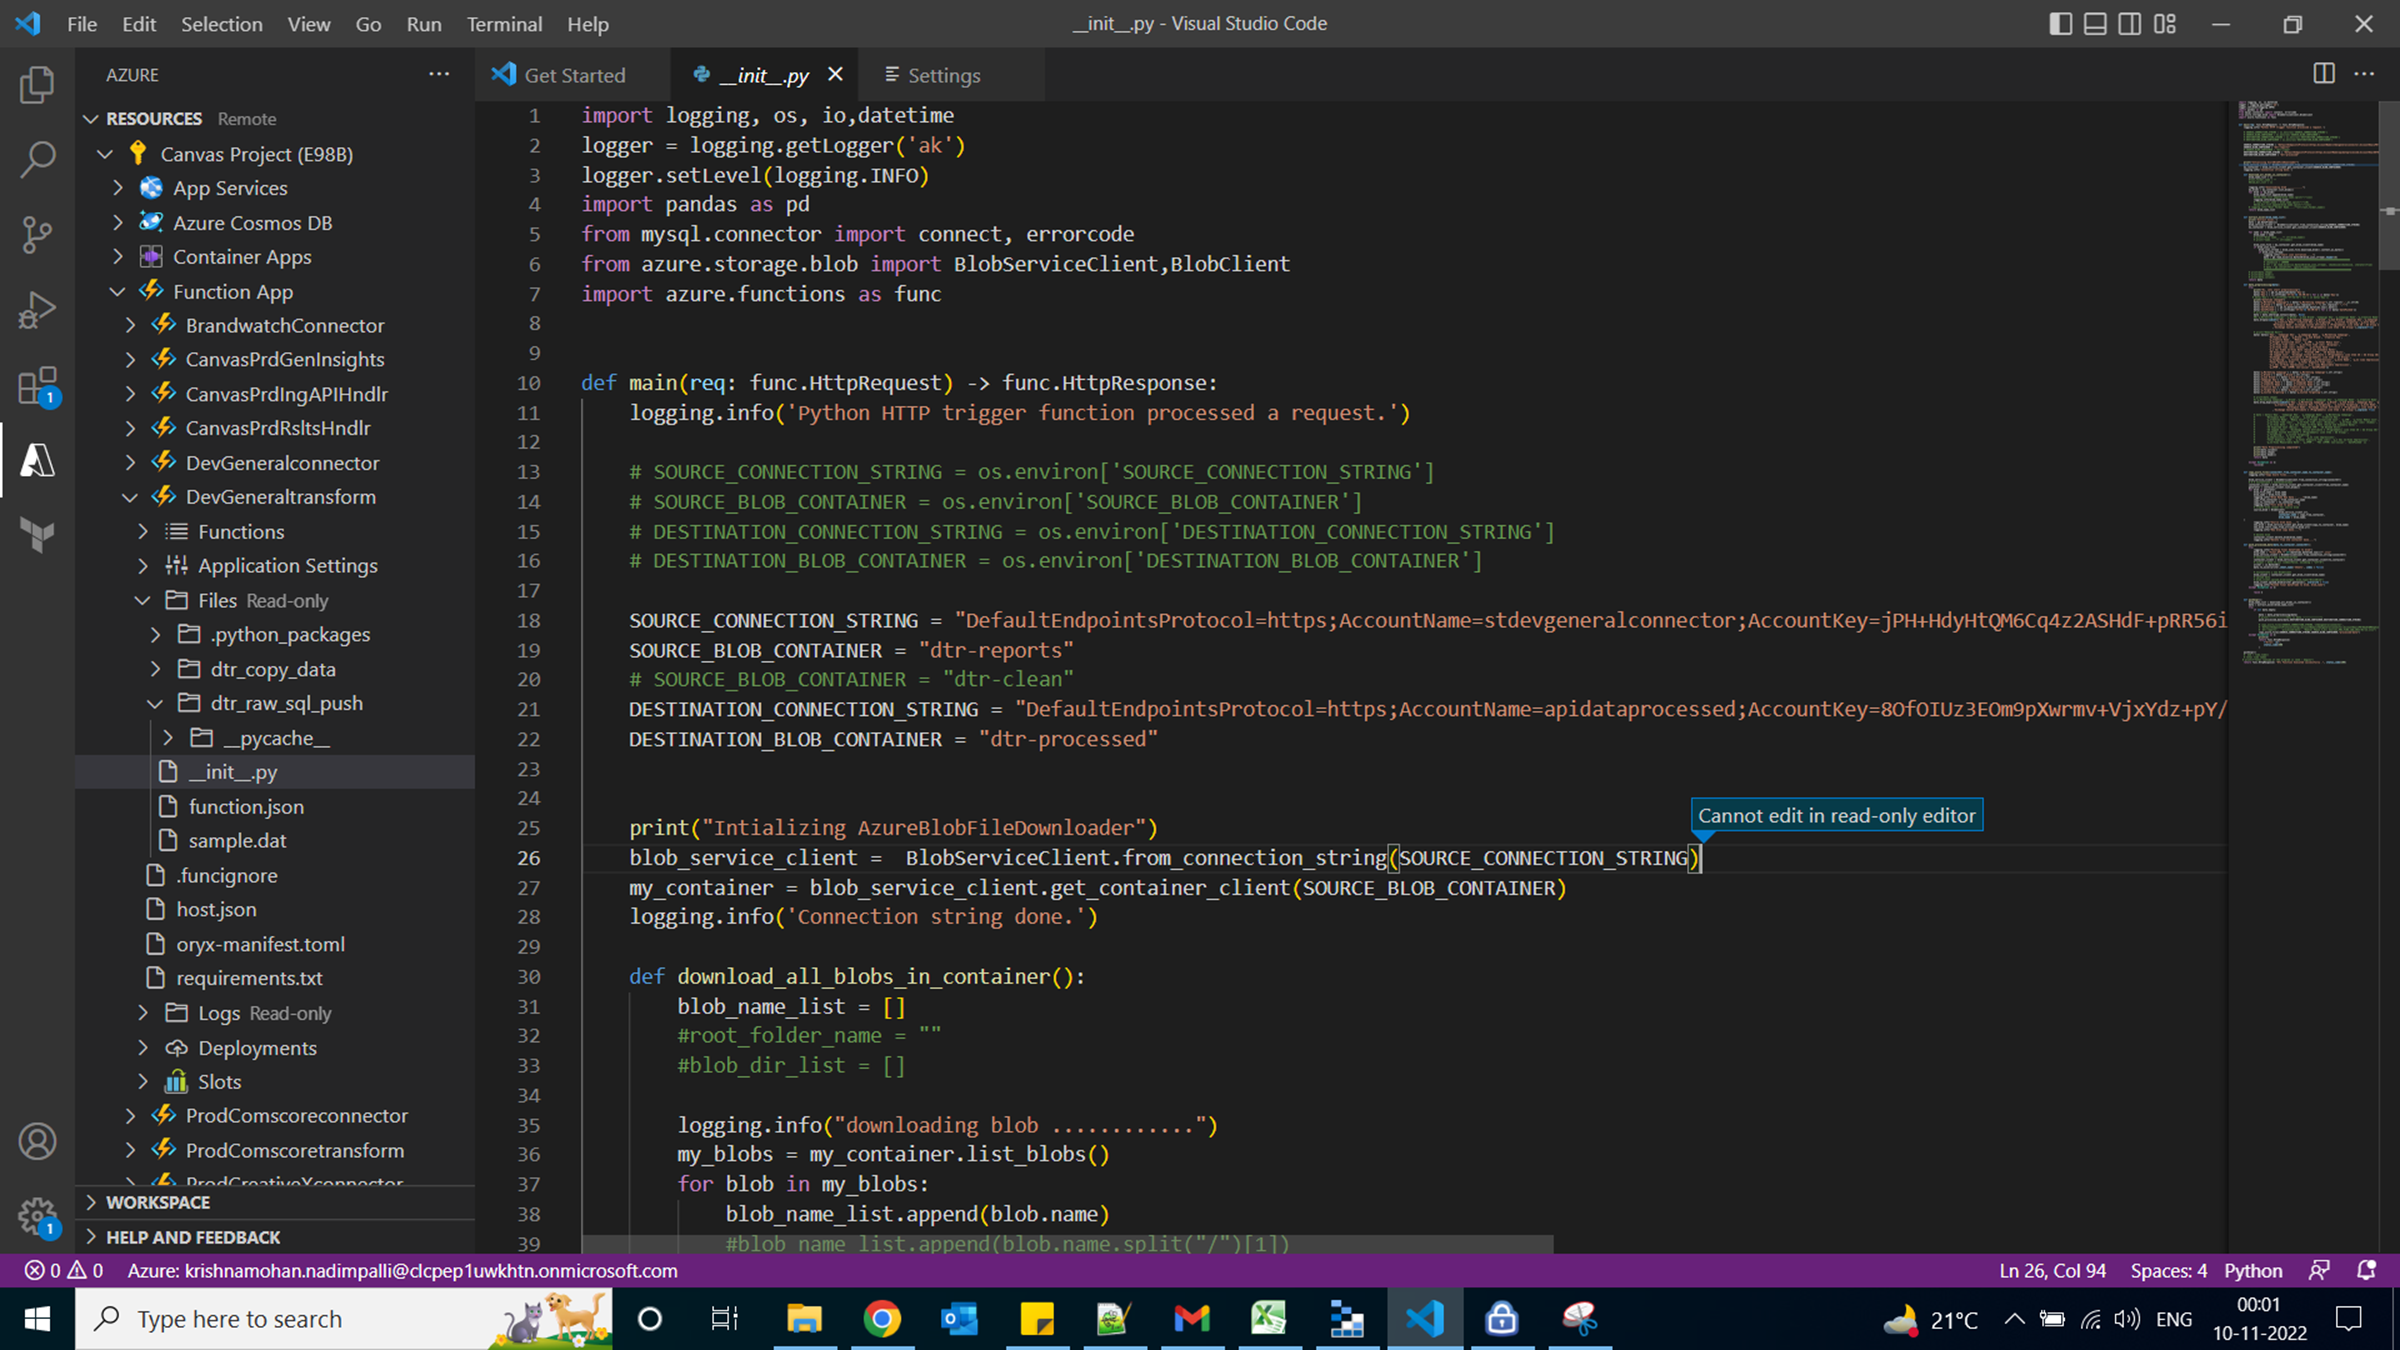The height and width of the screenshot is (1350, 2400).
Task: Open Excel from the taskbar
Action: click(x=1269, y=1319)
